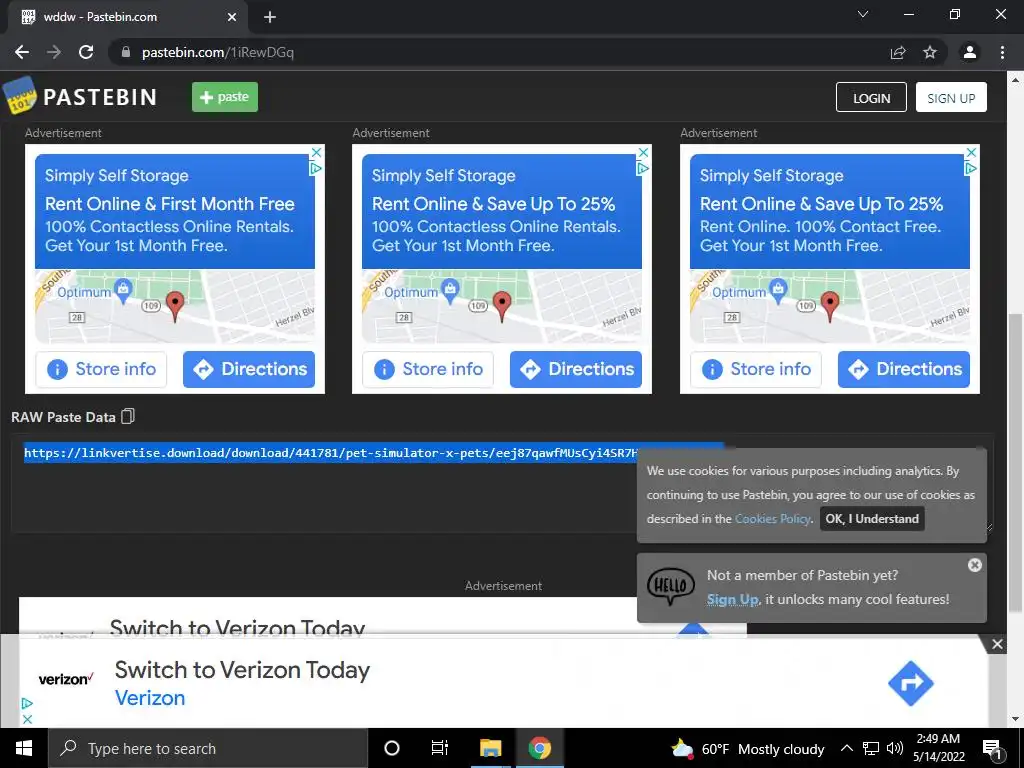Close the third Simply Self Storage ad

[971, 152]
